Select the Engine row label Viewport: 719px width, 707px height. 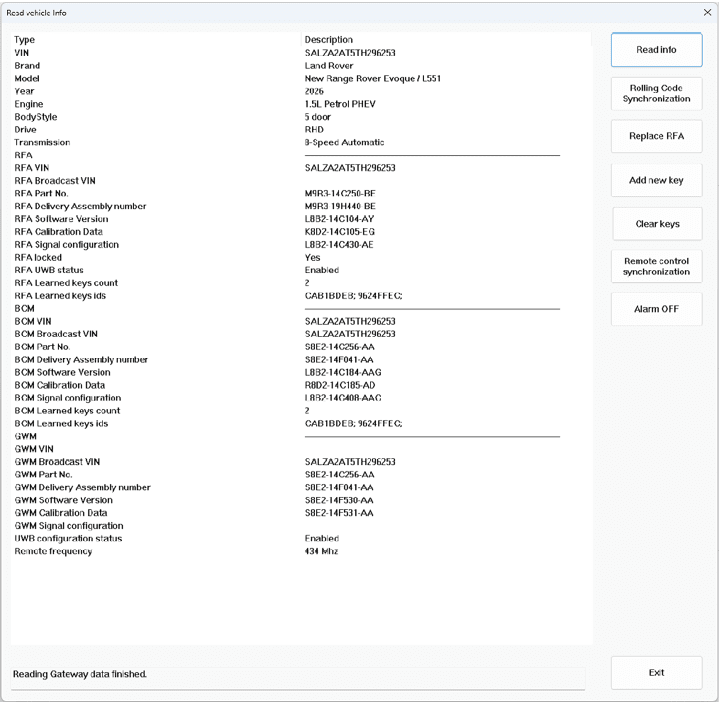[x=28, y=104]
